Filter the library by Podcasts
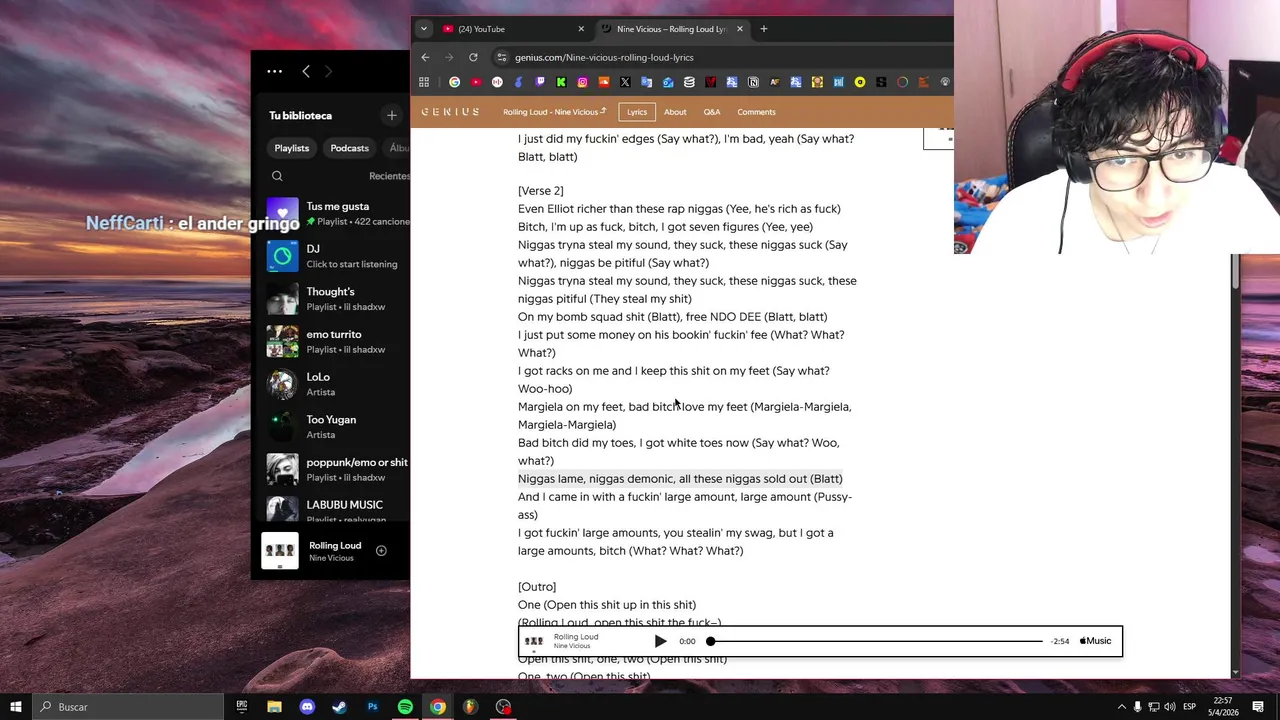The width and height of the screenshot is (1280, 720). point(350,148)
